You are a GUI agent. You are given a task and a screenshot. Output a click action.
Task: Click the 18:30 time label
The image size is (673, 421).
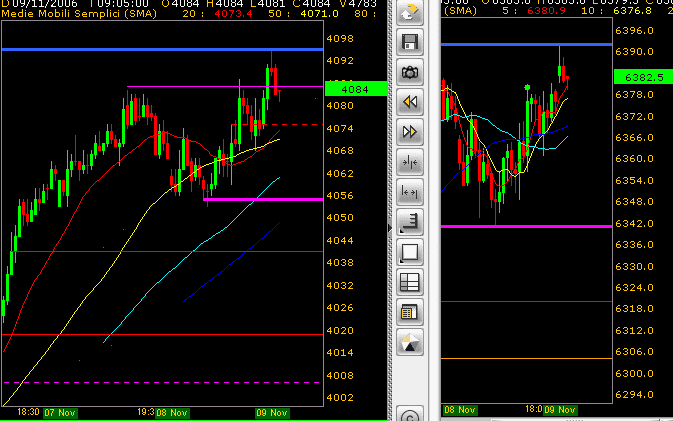28,412
